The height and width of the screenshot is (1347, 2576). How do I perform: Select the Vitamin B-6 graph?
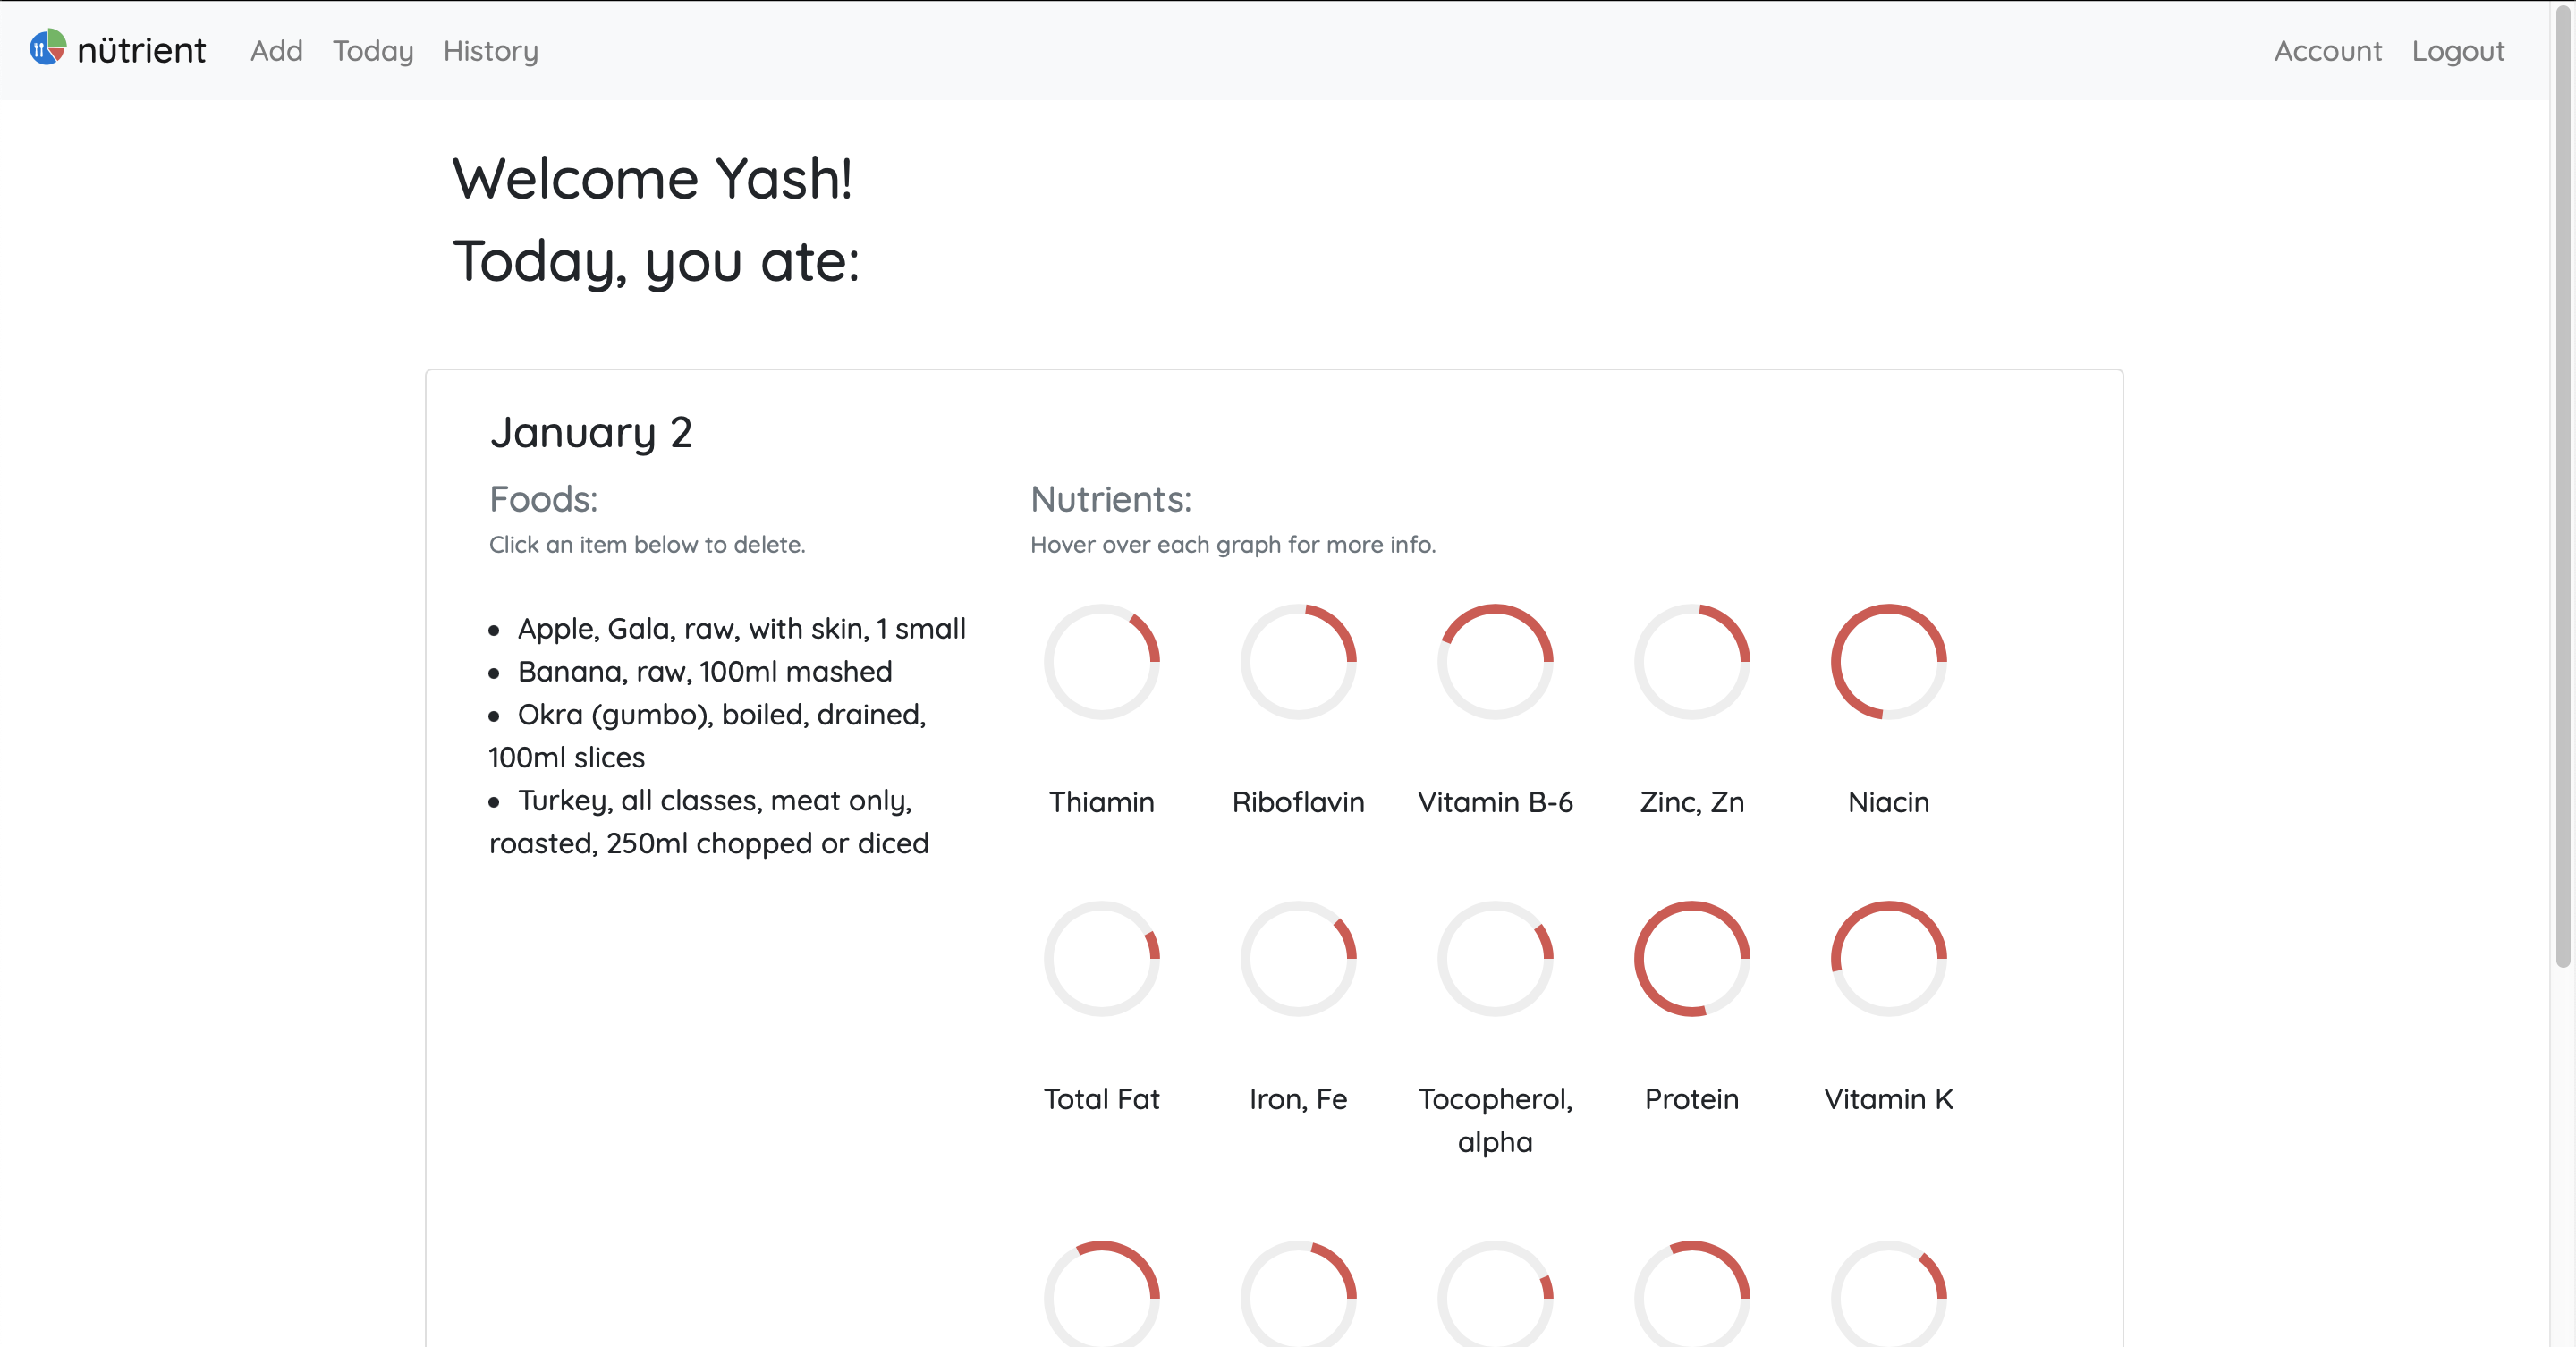(1494, 661)
